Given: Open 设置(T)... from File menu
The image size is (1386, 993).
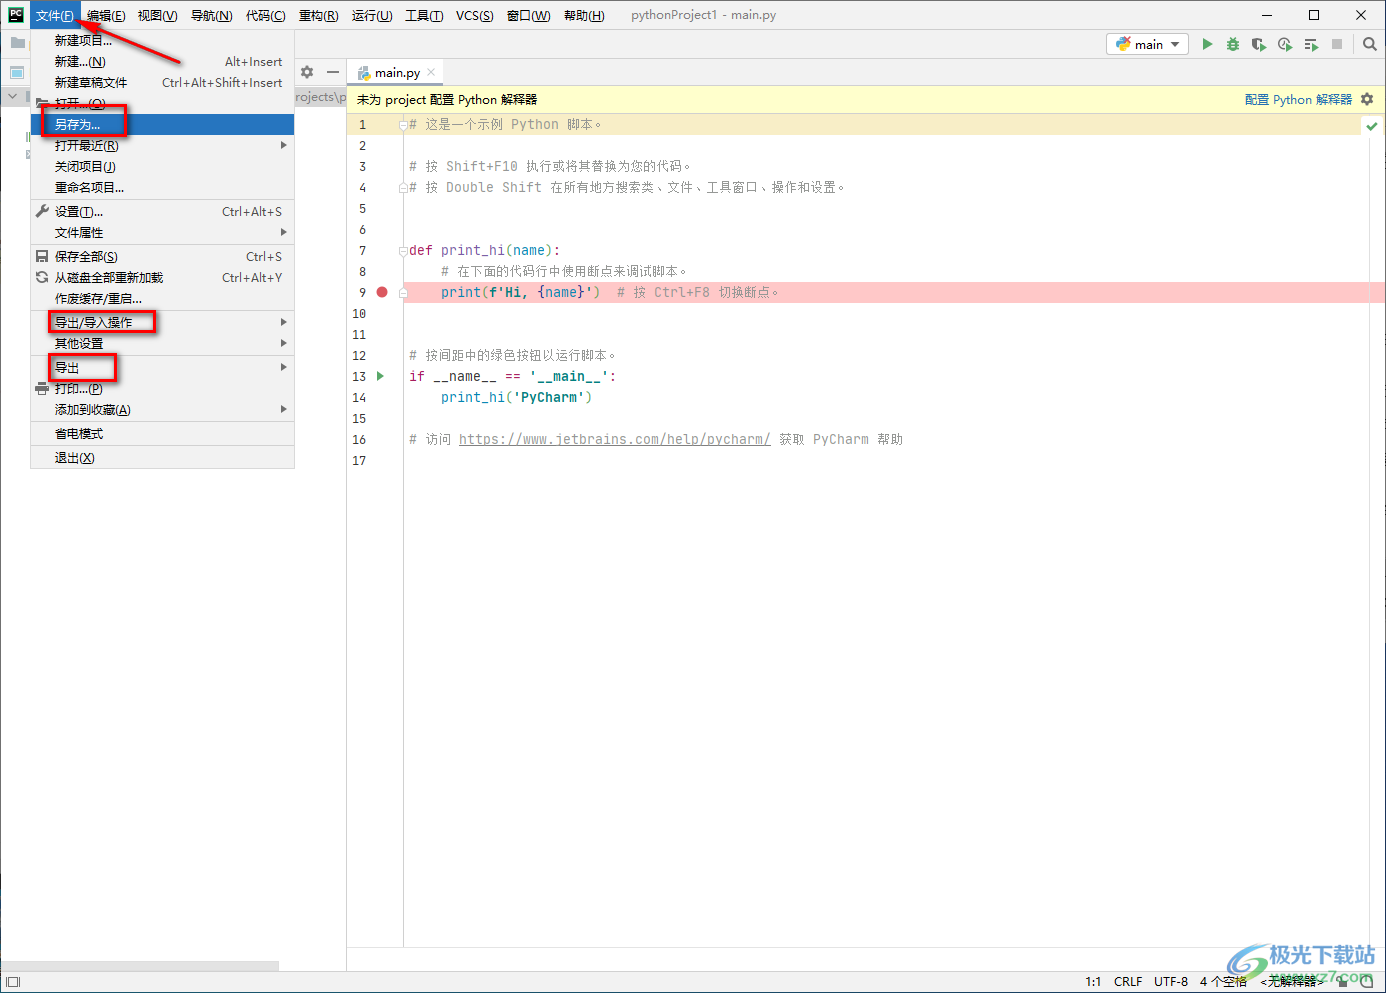Looking at the screenshot, I should [162, 211].
